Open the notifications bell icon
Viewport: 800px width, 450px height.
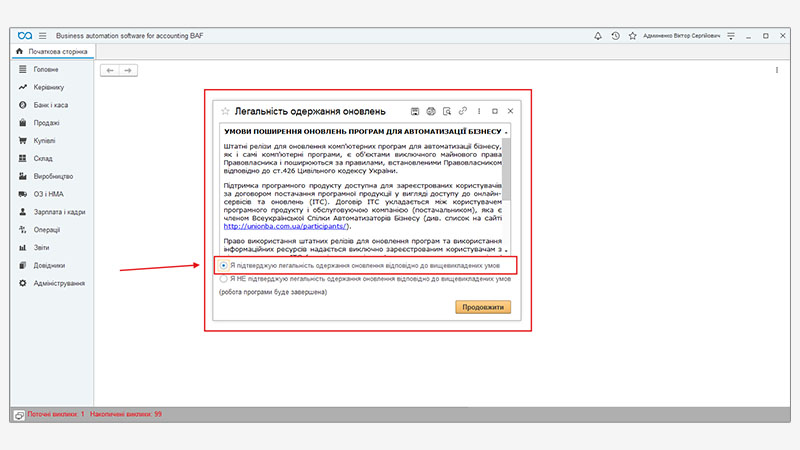[x=598, y=35]
